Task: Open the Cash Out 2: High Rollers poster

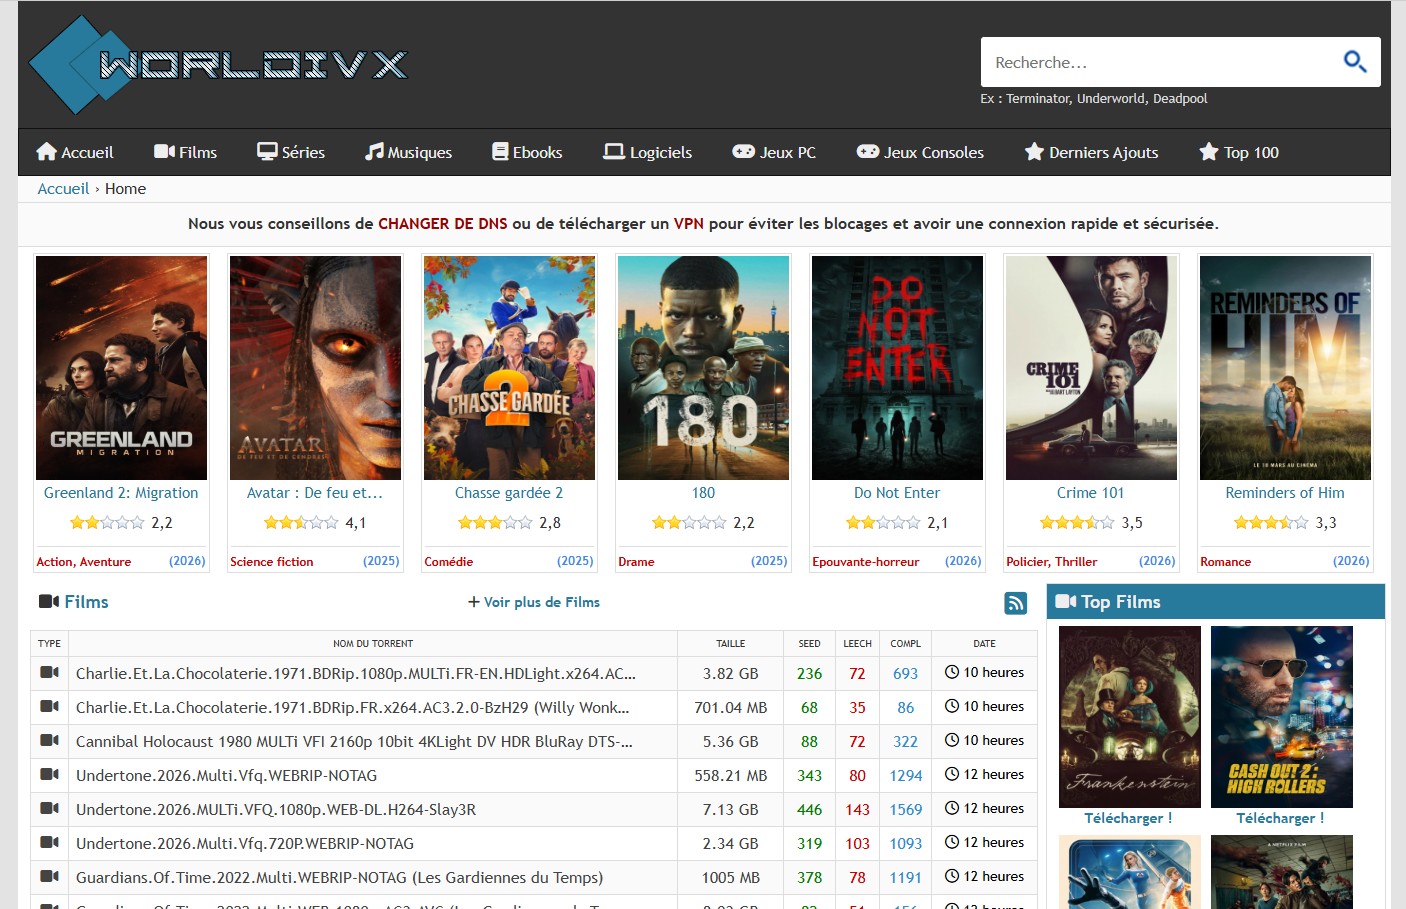Action: click(1282, 717)
